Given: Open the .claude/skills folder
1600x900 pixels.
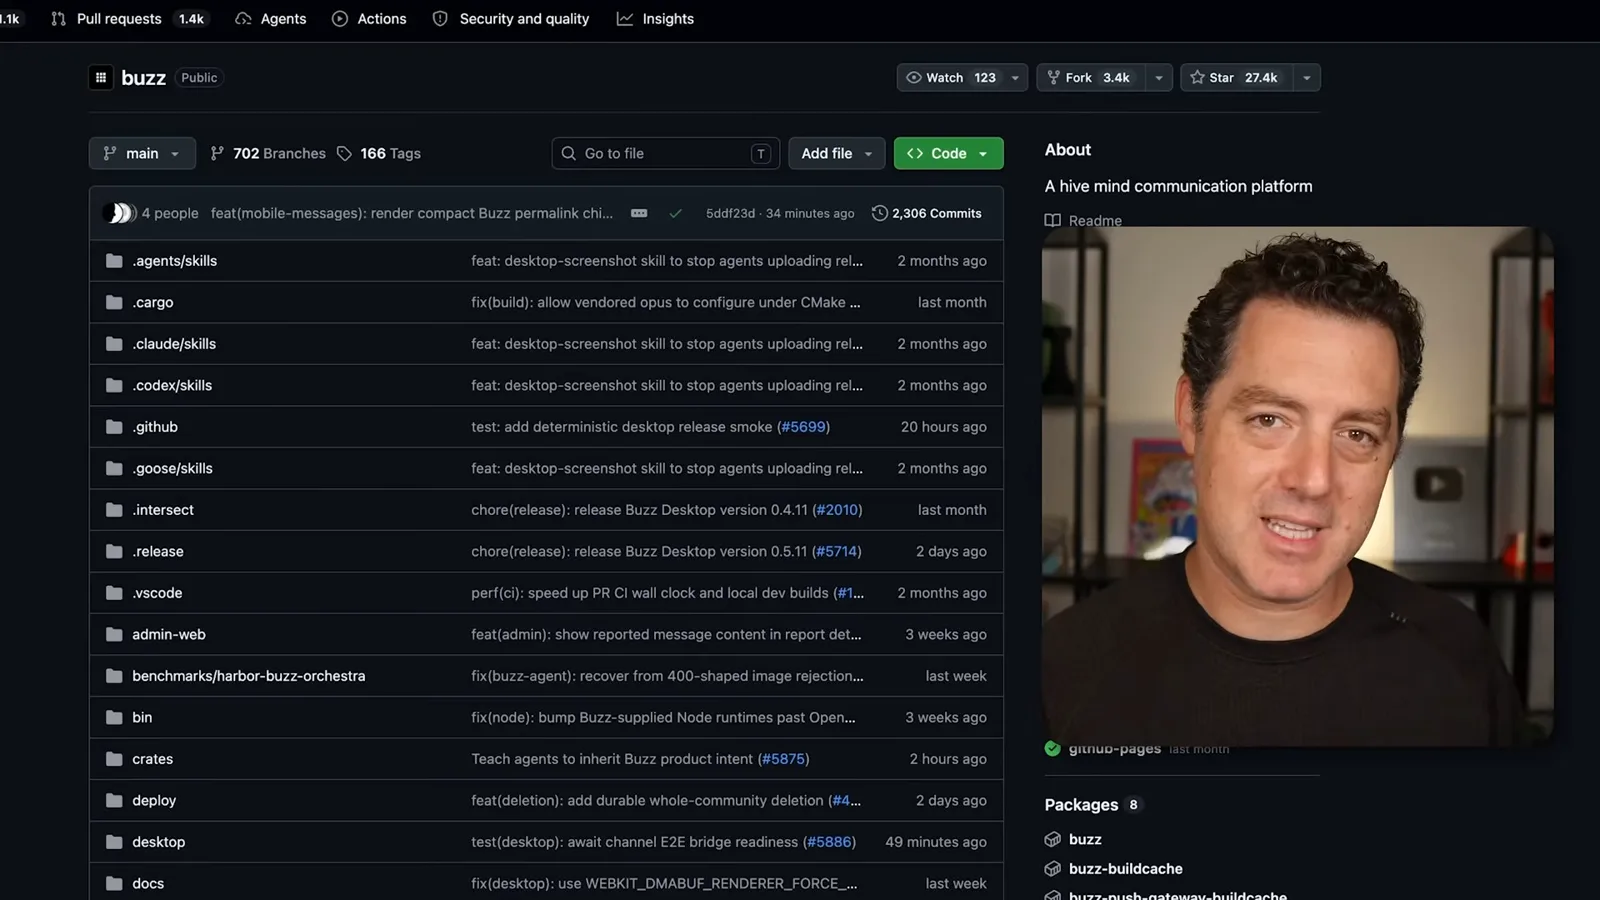Looking at the screenshot, I should [x=174, y=344].
